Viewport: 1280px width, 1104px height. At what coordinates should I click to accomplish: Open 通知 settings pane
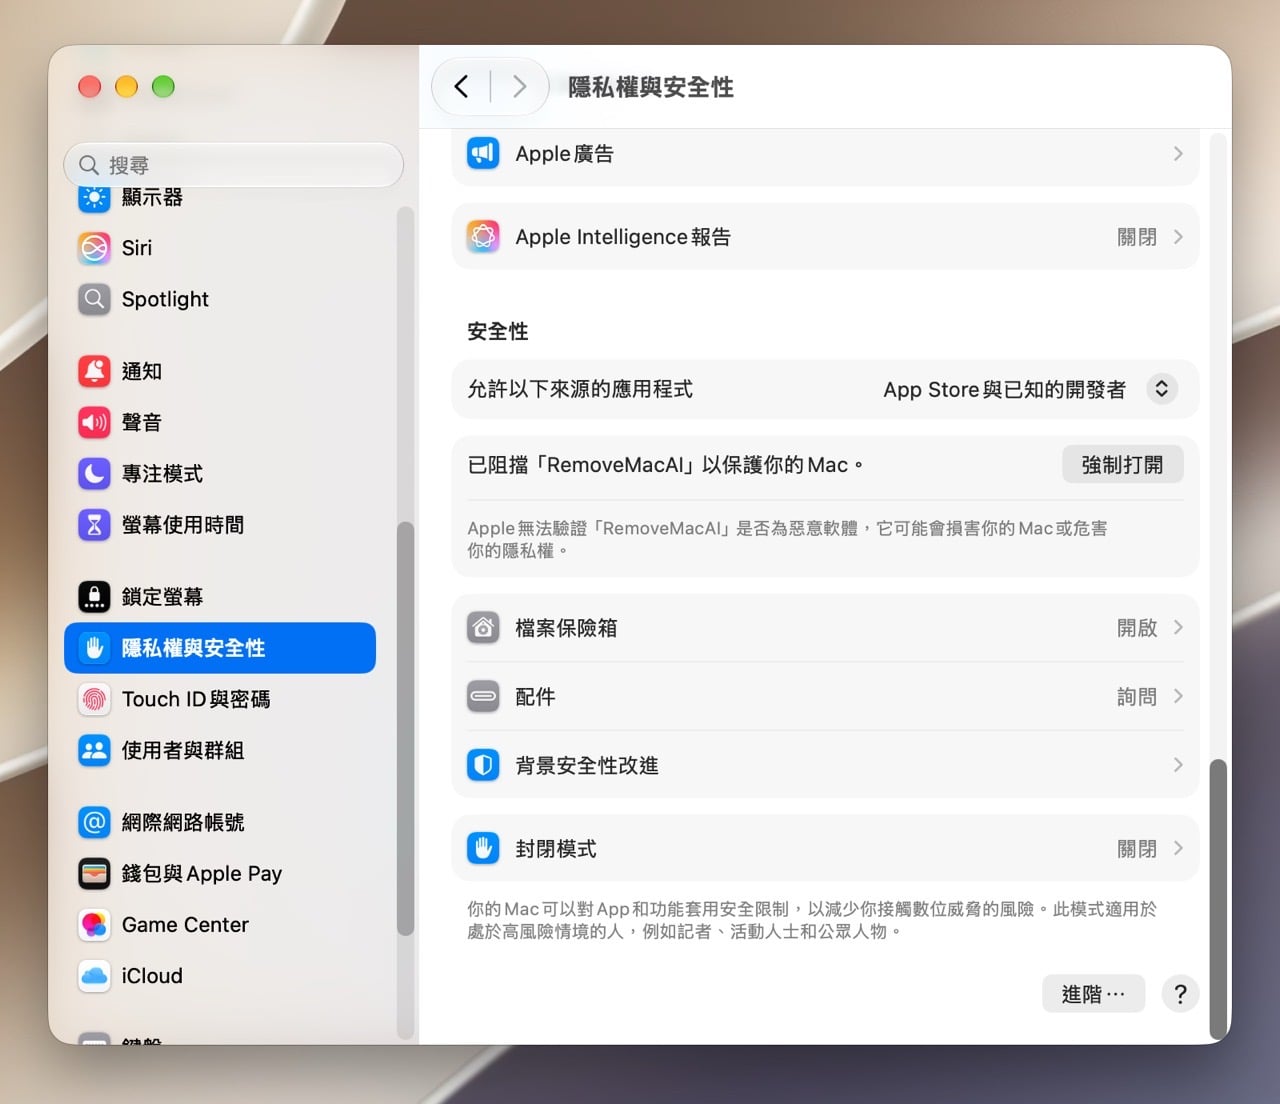(x=220, y=371)
